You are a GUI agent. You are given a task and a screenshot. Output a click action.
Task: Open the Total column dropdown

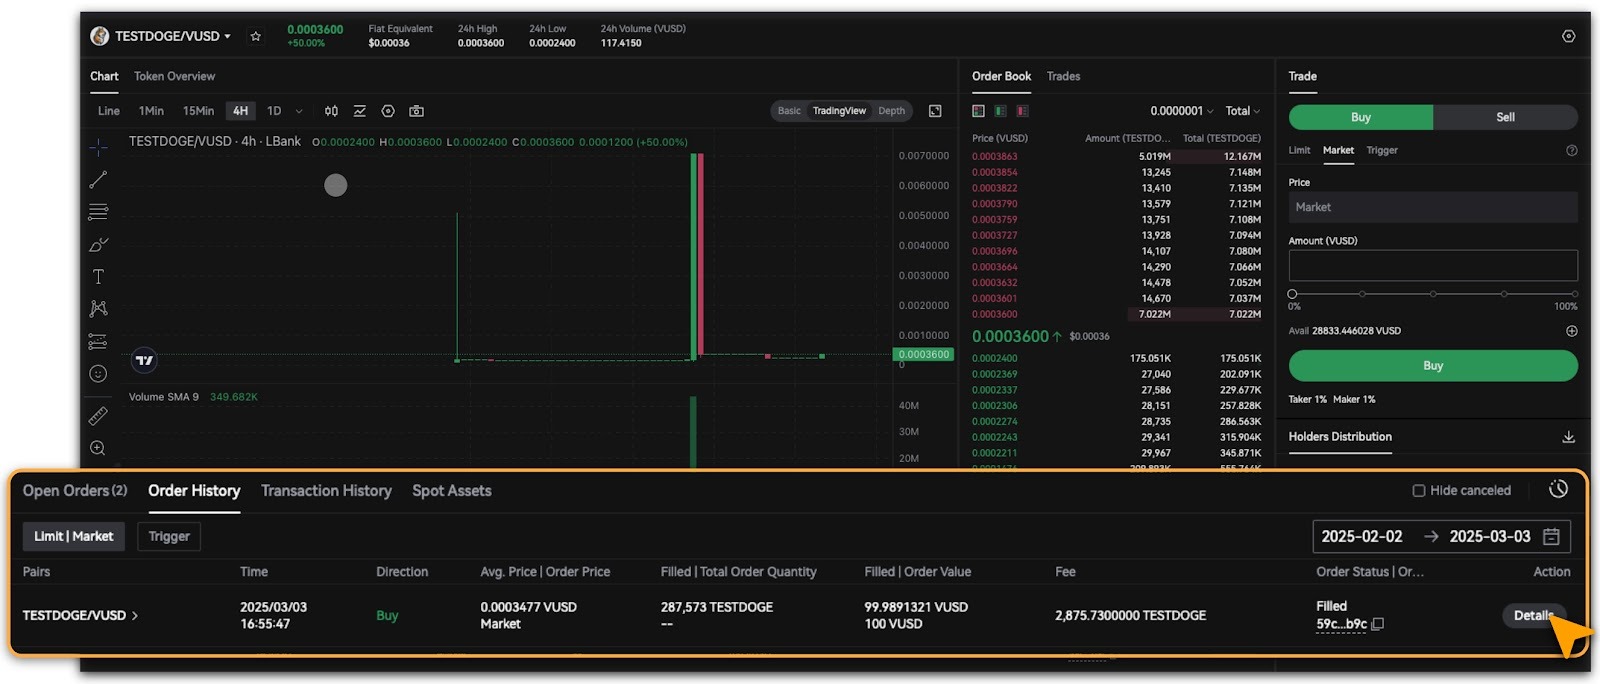(1243, 111)
